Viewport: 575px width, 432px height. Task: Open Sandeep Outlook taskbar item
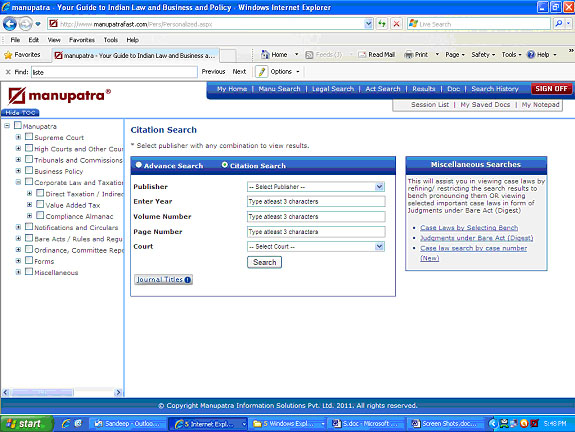(128, 424)
